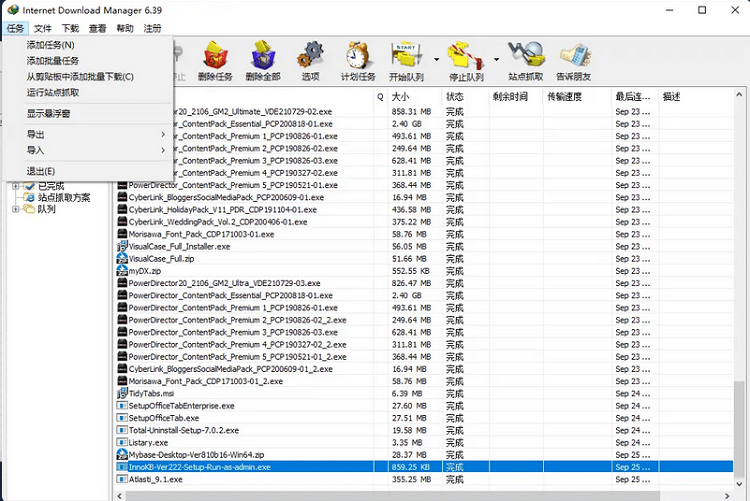Sort by 描述 column header
The width and height of the screenshot is (750, 501).
[x=695, y=97]
